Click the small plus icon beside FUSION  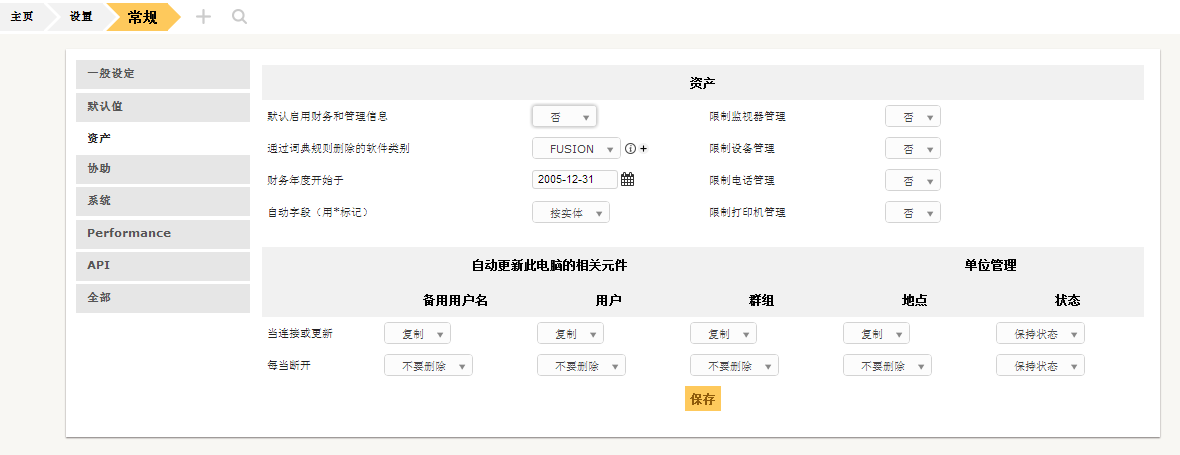(x=643, y=149)
